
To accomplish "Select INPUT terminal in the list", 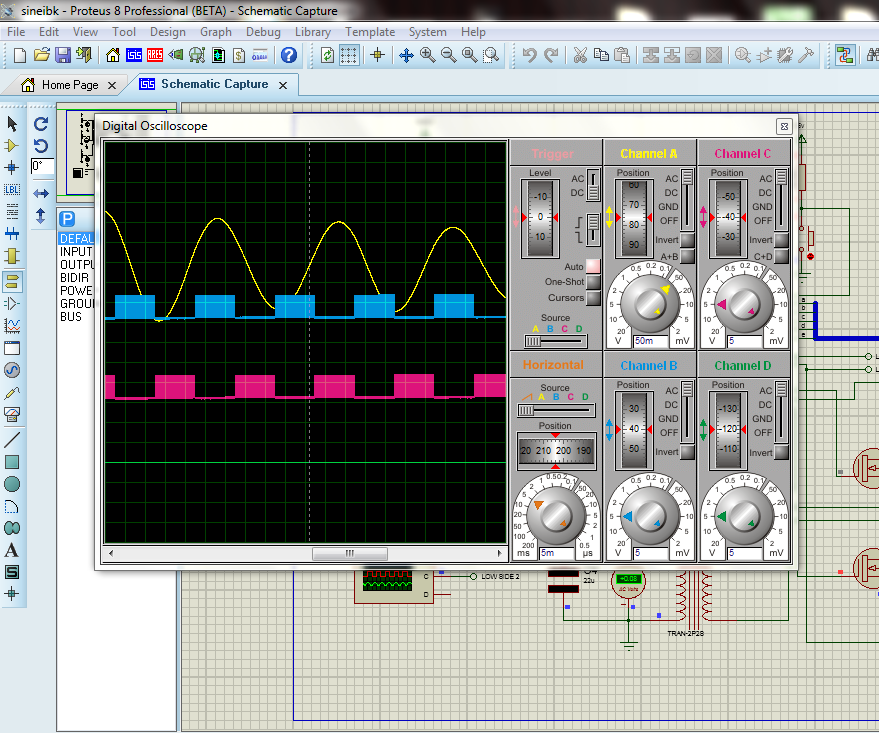I will [x=76, y=252].
